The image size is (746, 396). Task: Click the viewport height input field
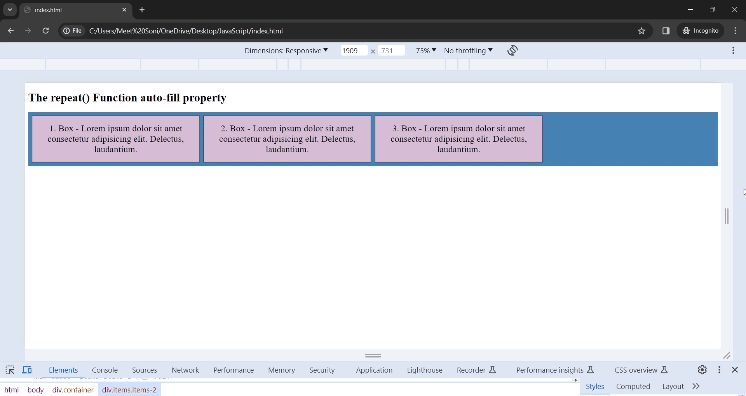click(x=391, y=50)
